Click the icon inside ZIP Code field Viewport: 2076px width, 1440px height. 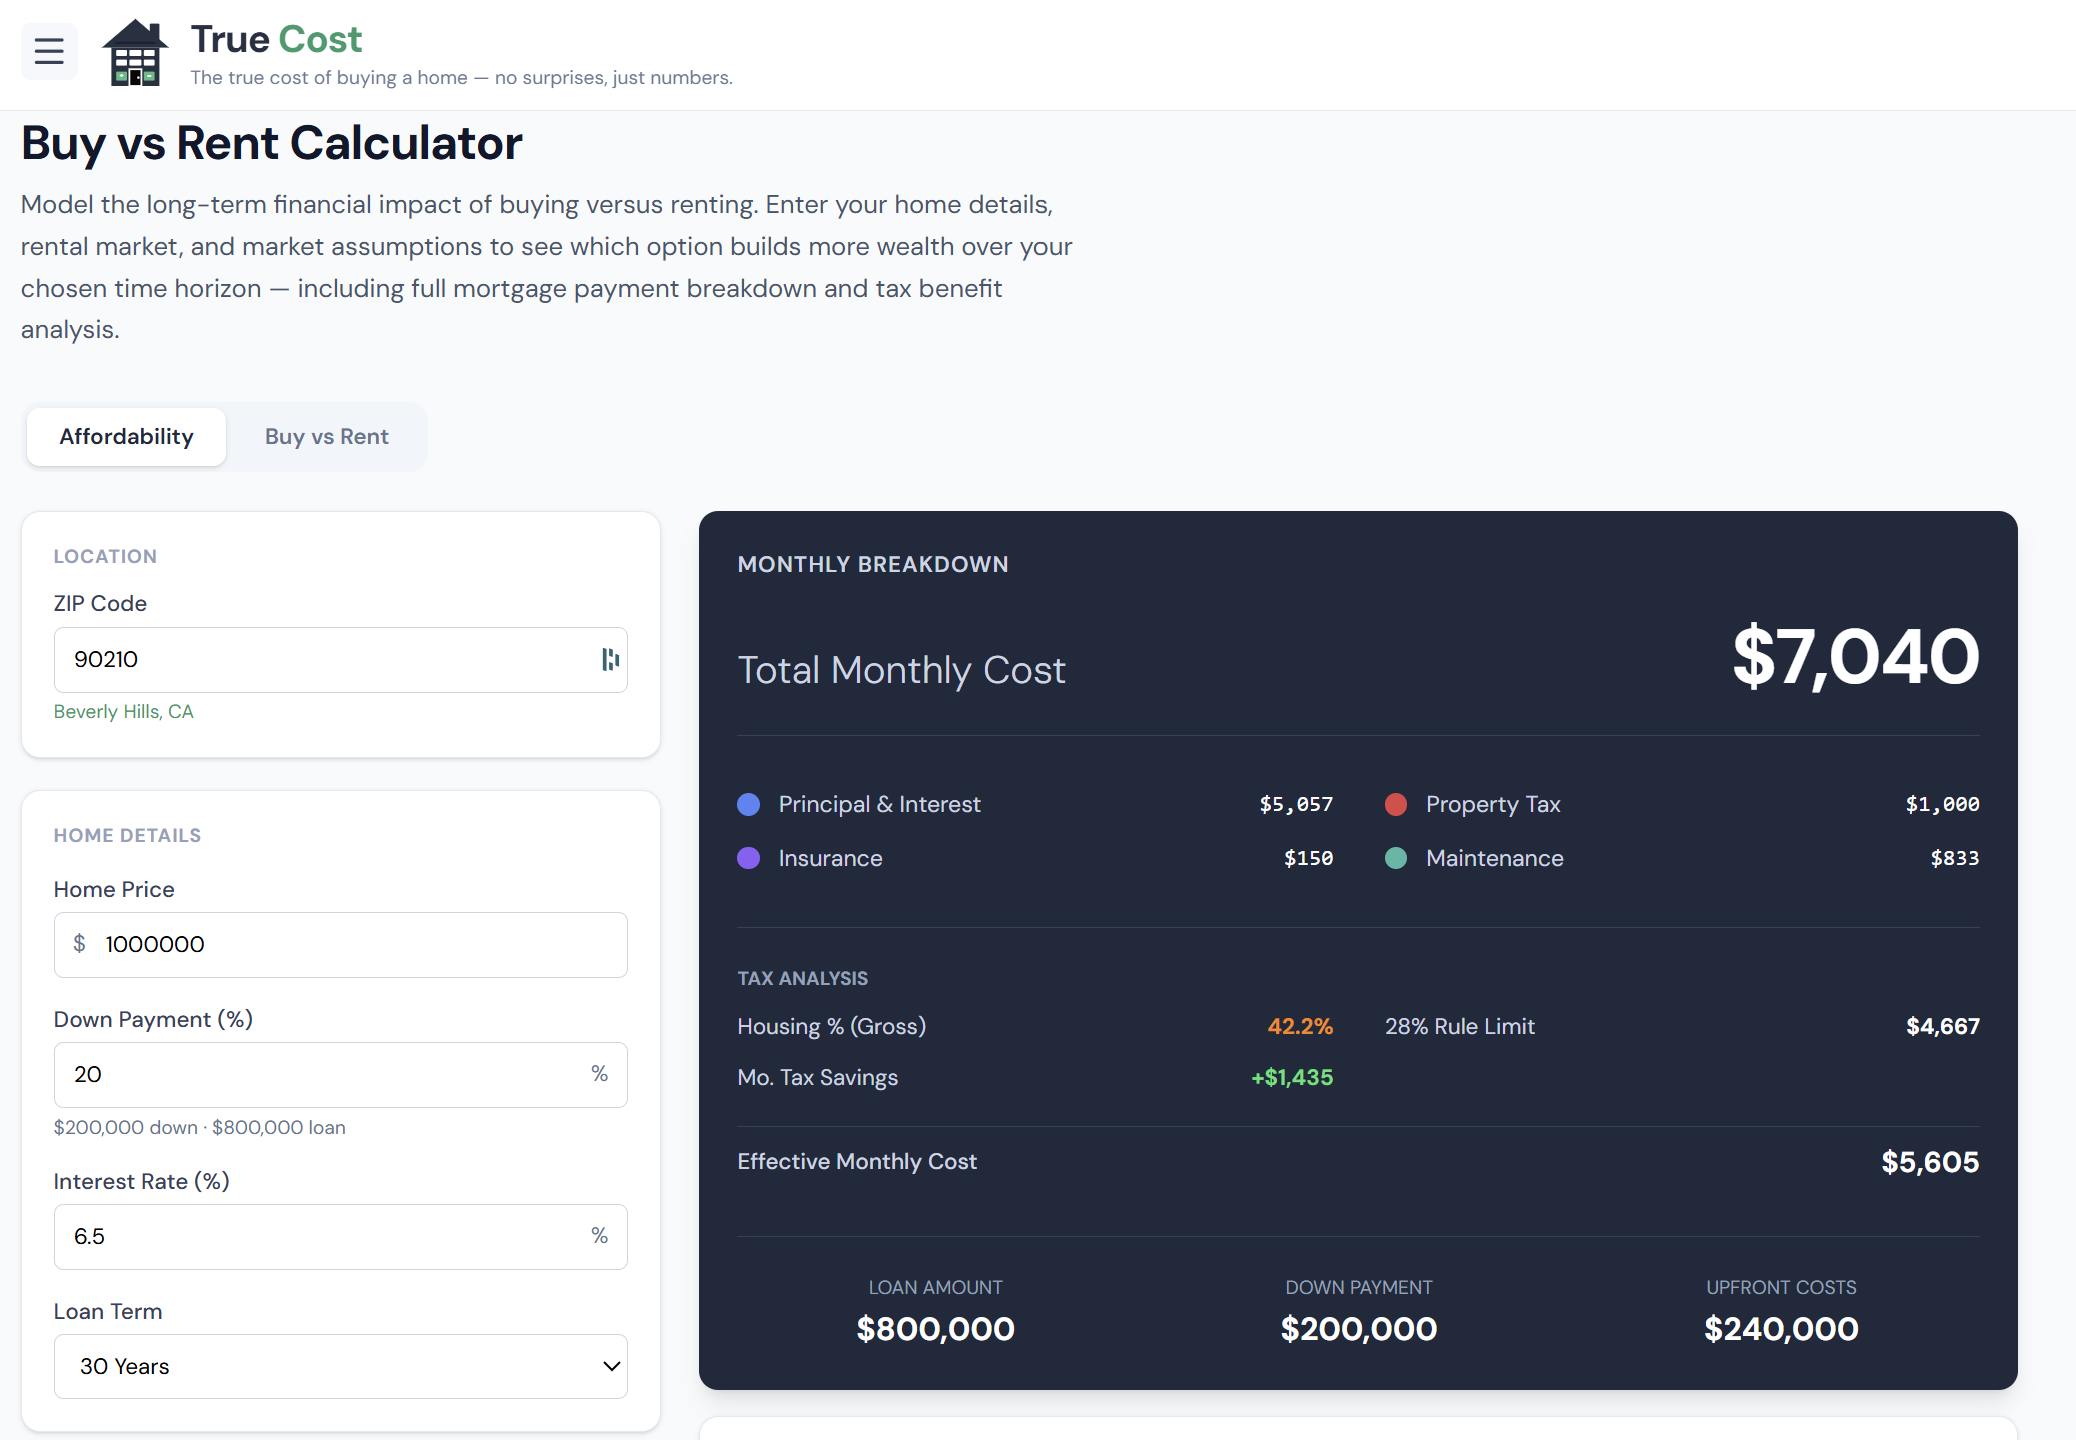pos(610,659)
